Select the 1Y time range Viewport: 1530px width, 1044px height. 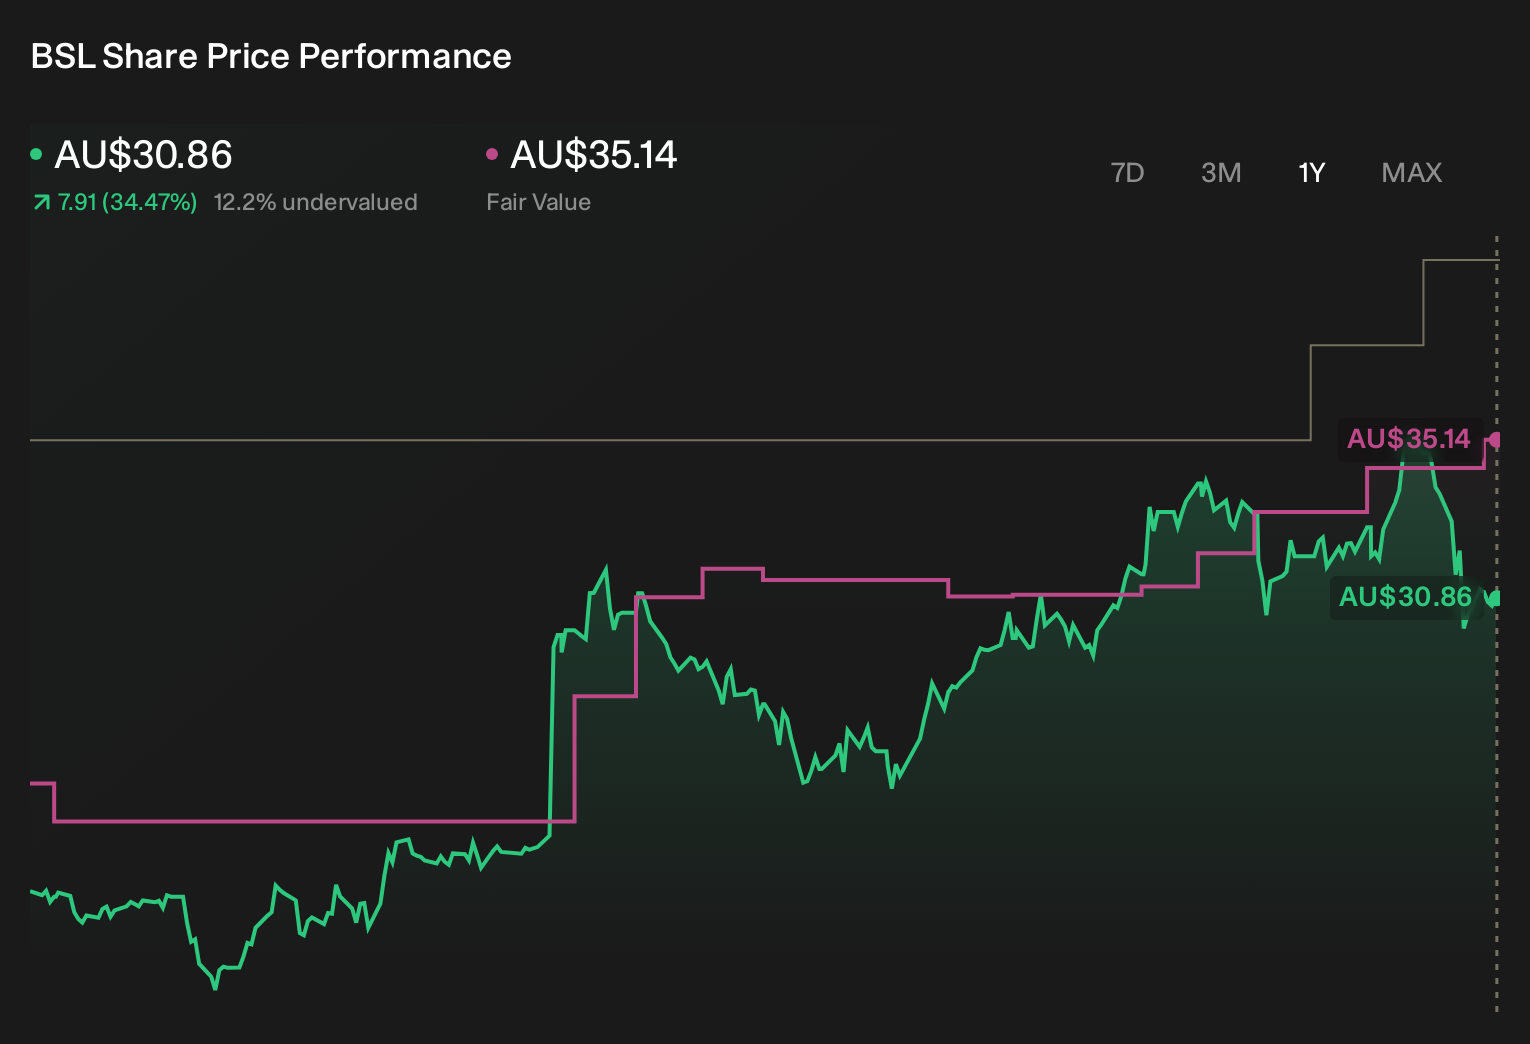click(1311, 173)
